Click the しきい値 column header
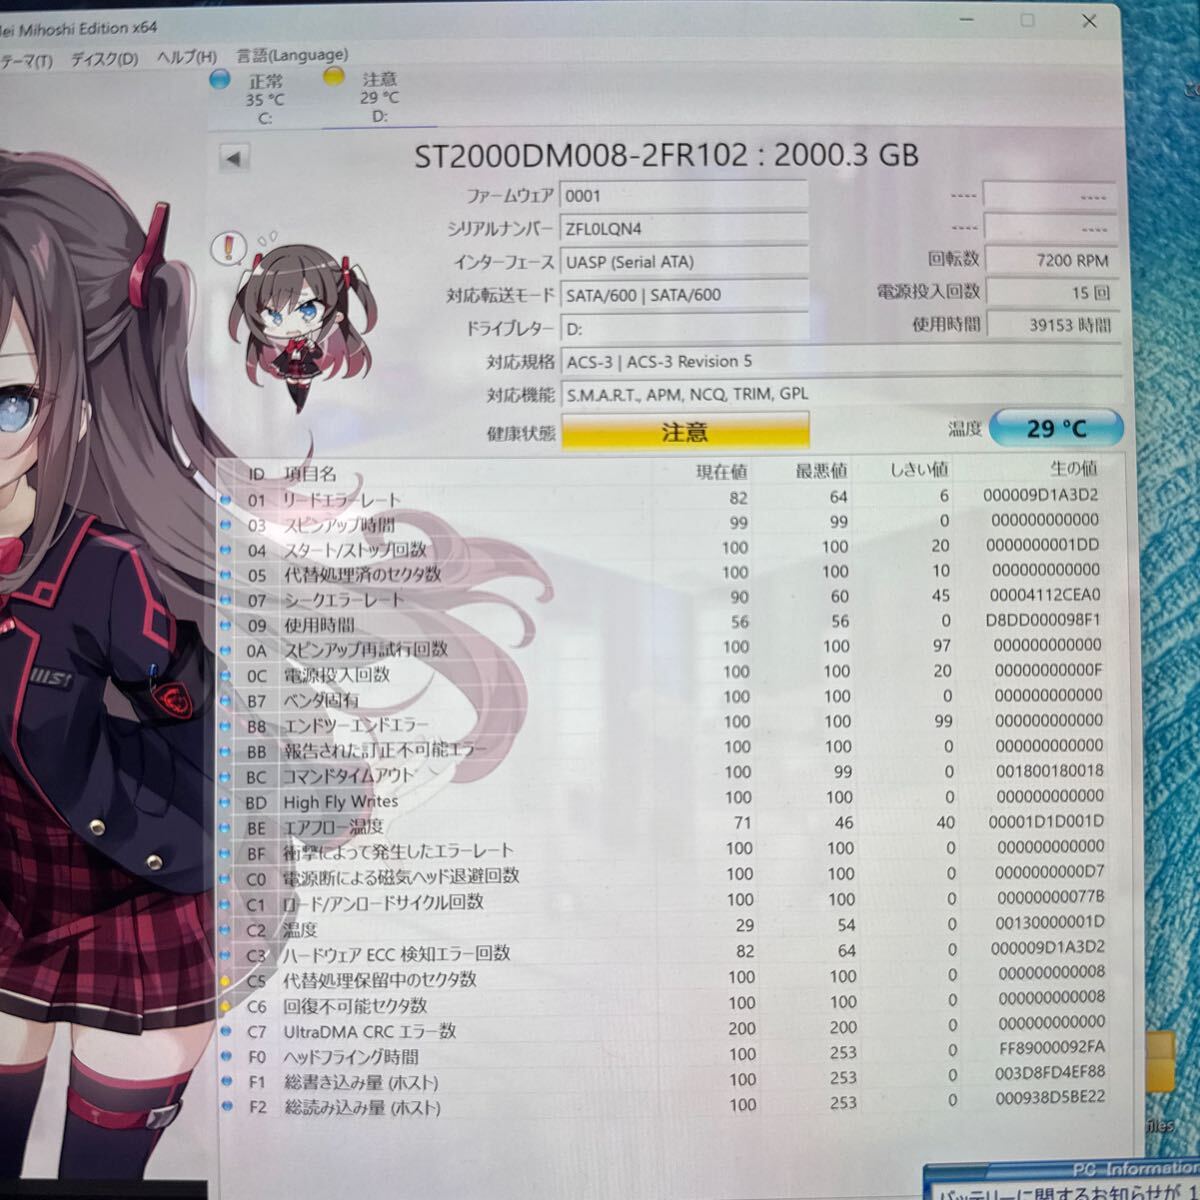Viewport: 1200px width, 1200px height. pos(919,468)
